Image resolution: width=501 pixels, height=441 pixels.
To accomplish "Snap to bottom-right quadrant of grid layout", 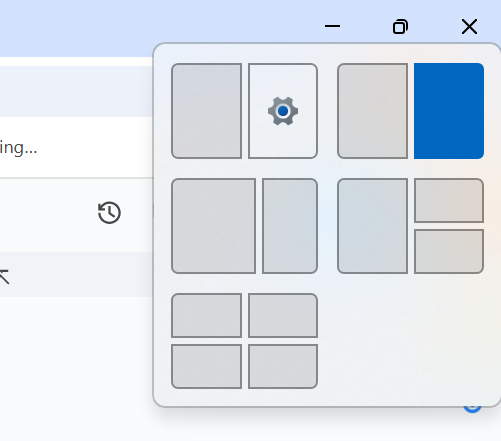I will pyautogui.click(x=283, y=366).
